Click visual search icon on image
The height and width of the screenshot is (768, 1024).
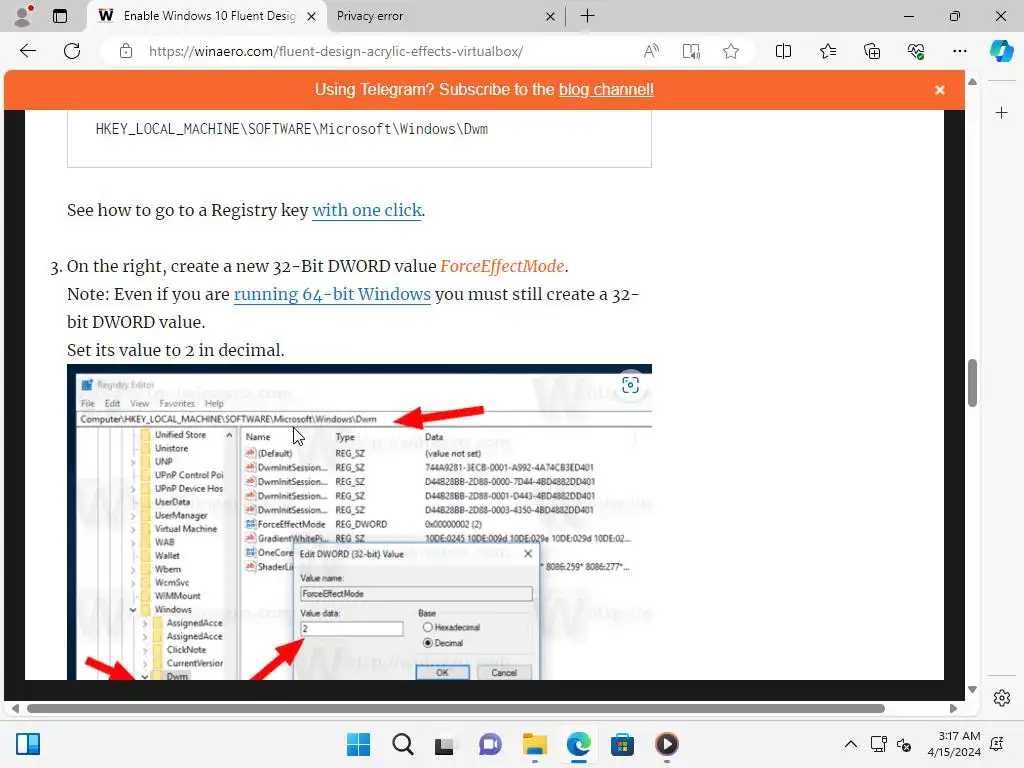click(x=630, y=385)
